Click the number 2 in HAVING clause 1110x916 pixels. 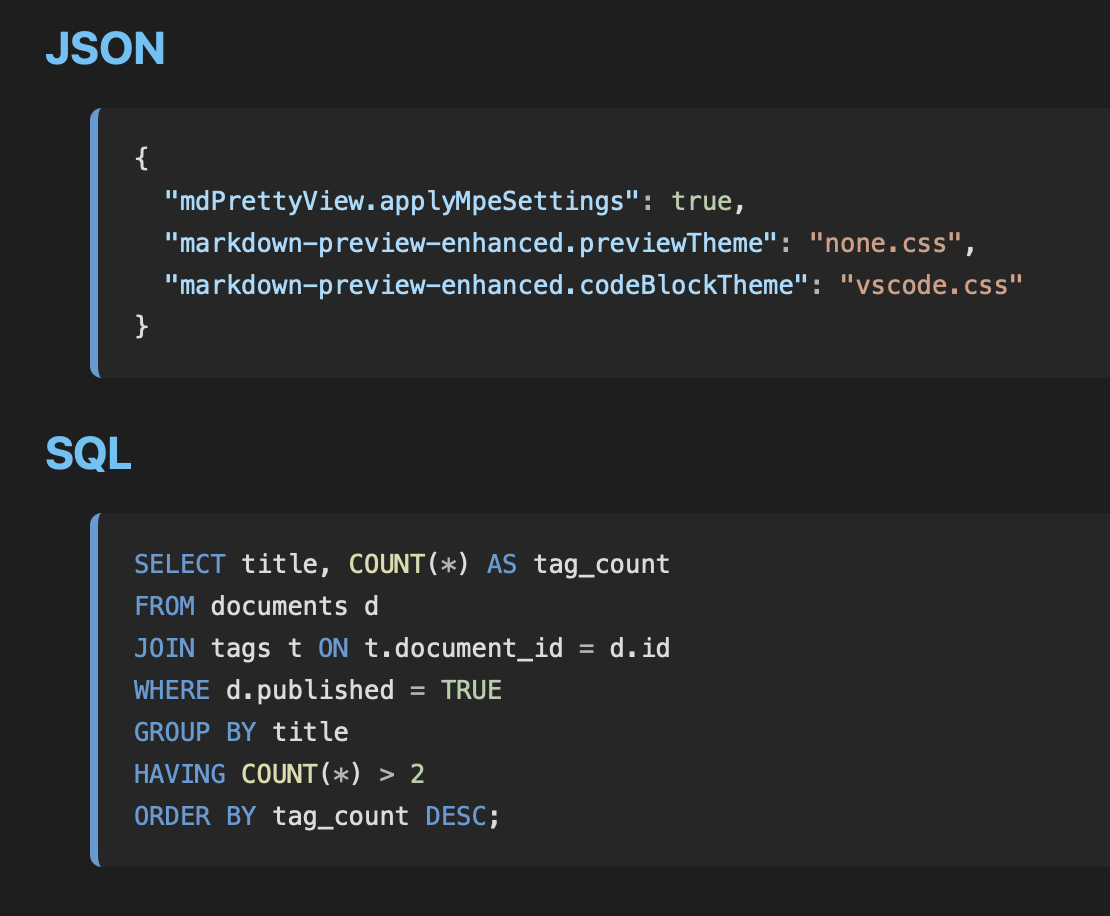(x=417, y=774)
